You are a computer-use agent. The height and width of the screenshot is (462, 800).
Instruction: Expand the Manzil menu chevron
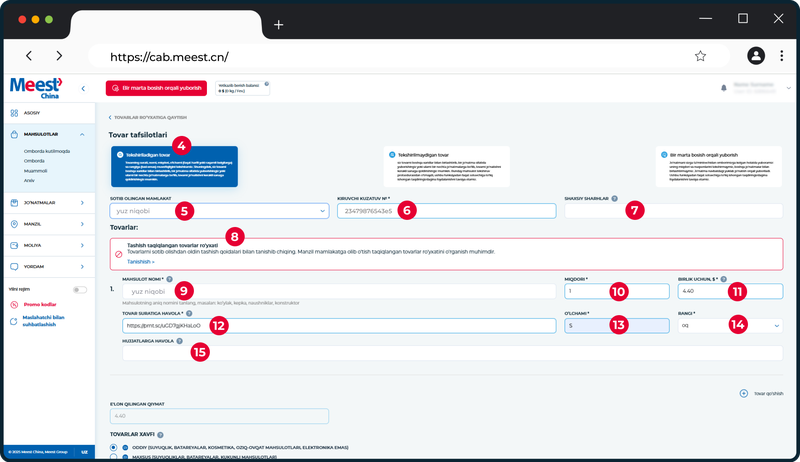point(82,224)
